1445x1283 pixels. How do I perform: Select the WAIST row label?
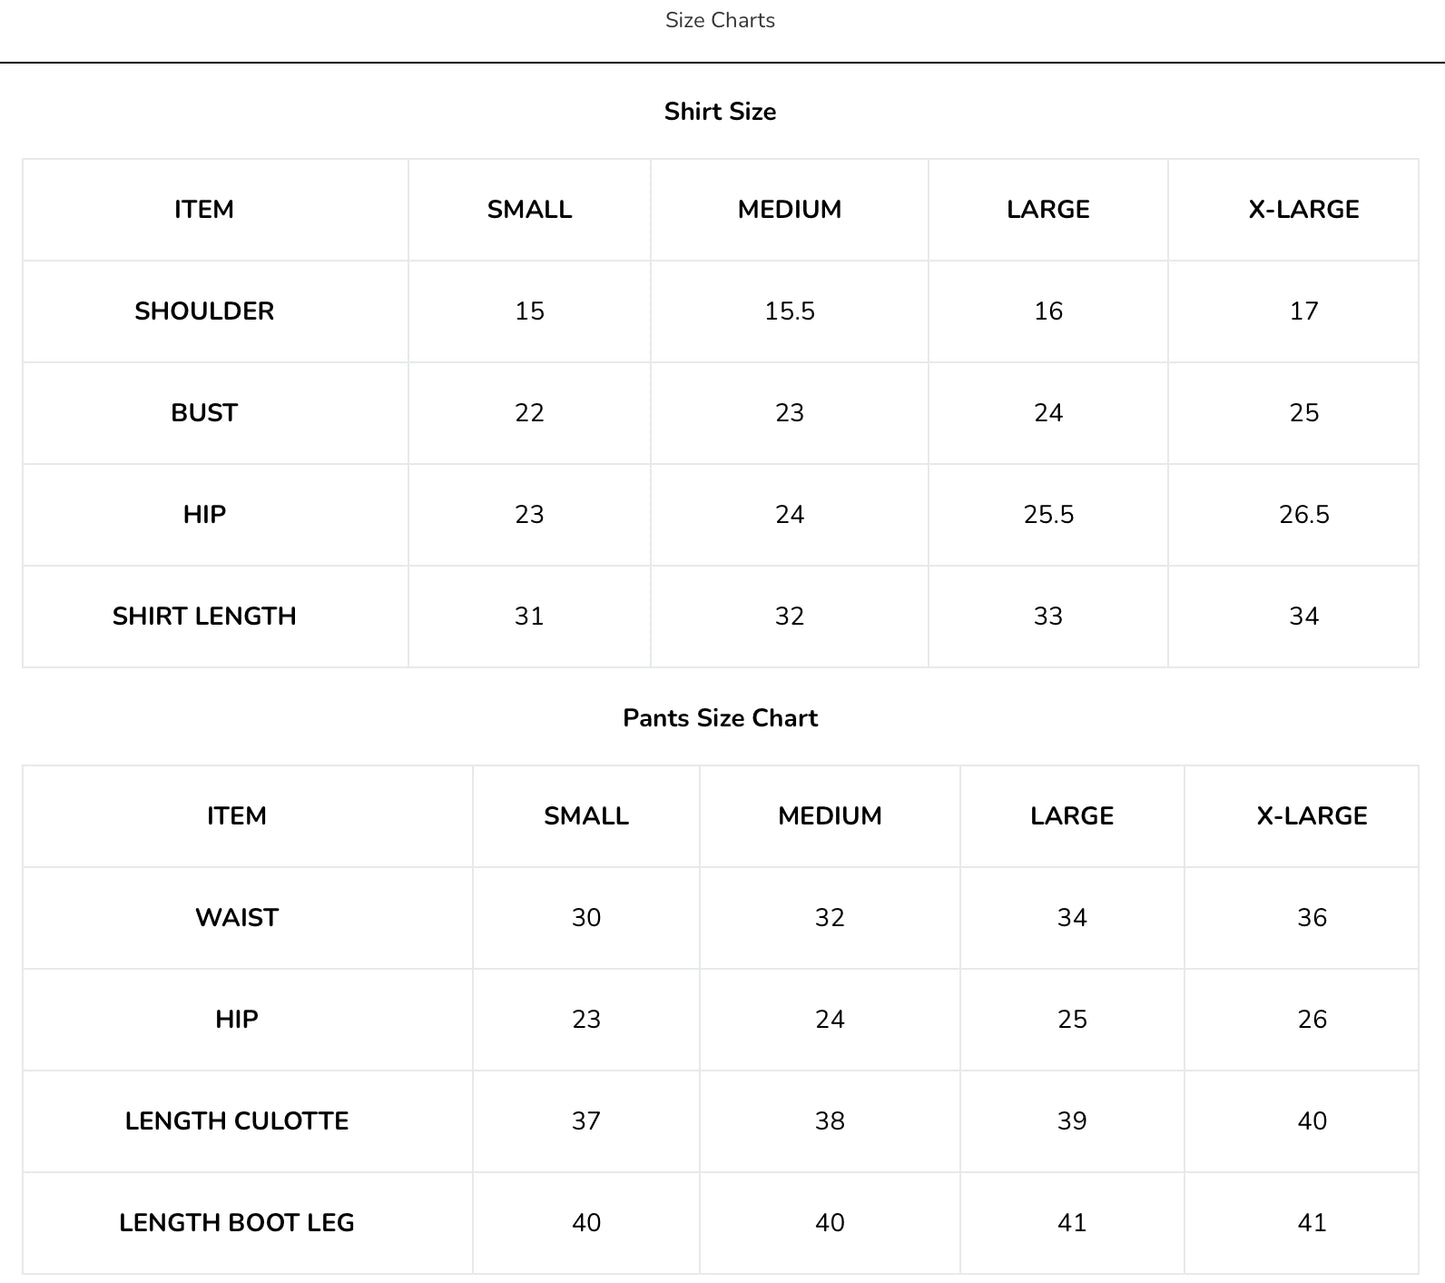pyautogui.click(x=237, y=917)
